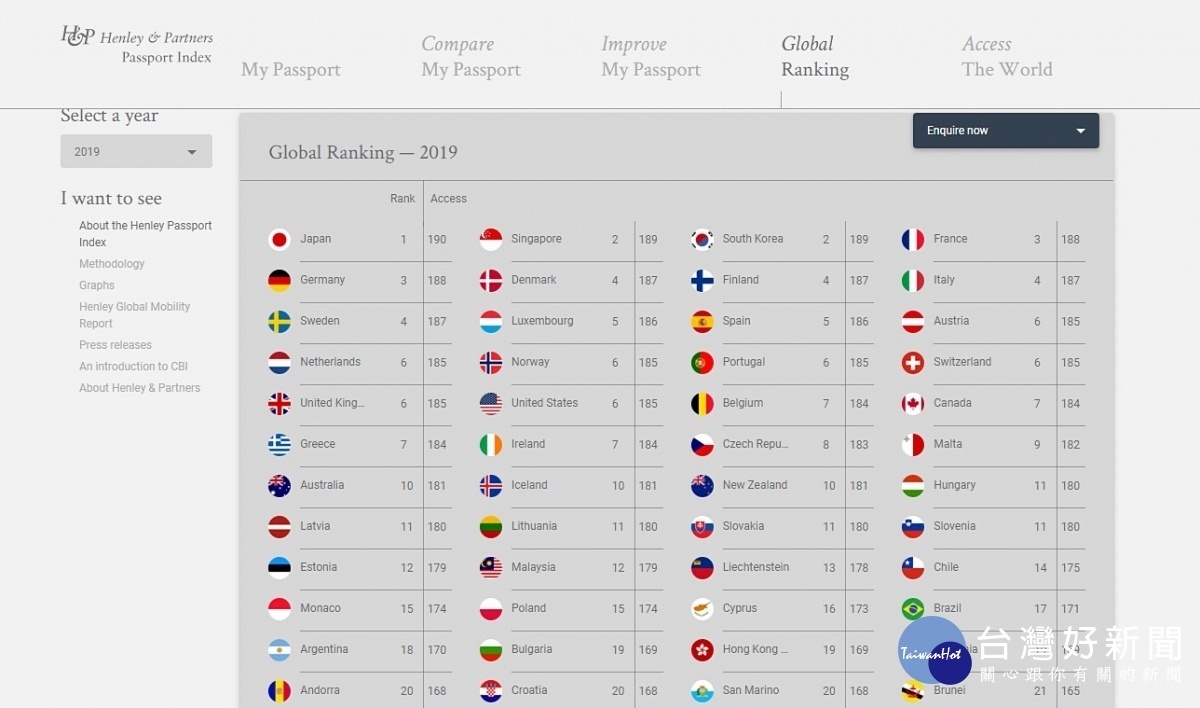
Task: Select the United States flag icon
Action: pos(491,404)
